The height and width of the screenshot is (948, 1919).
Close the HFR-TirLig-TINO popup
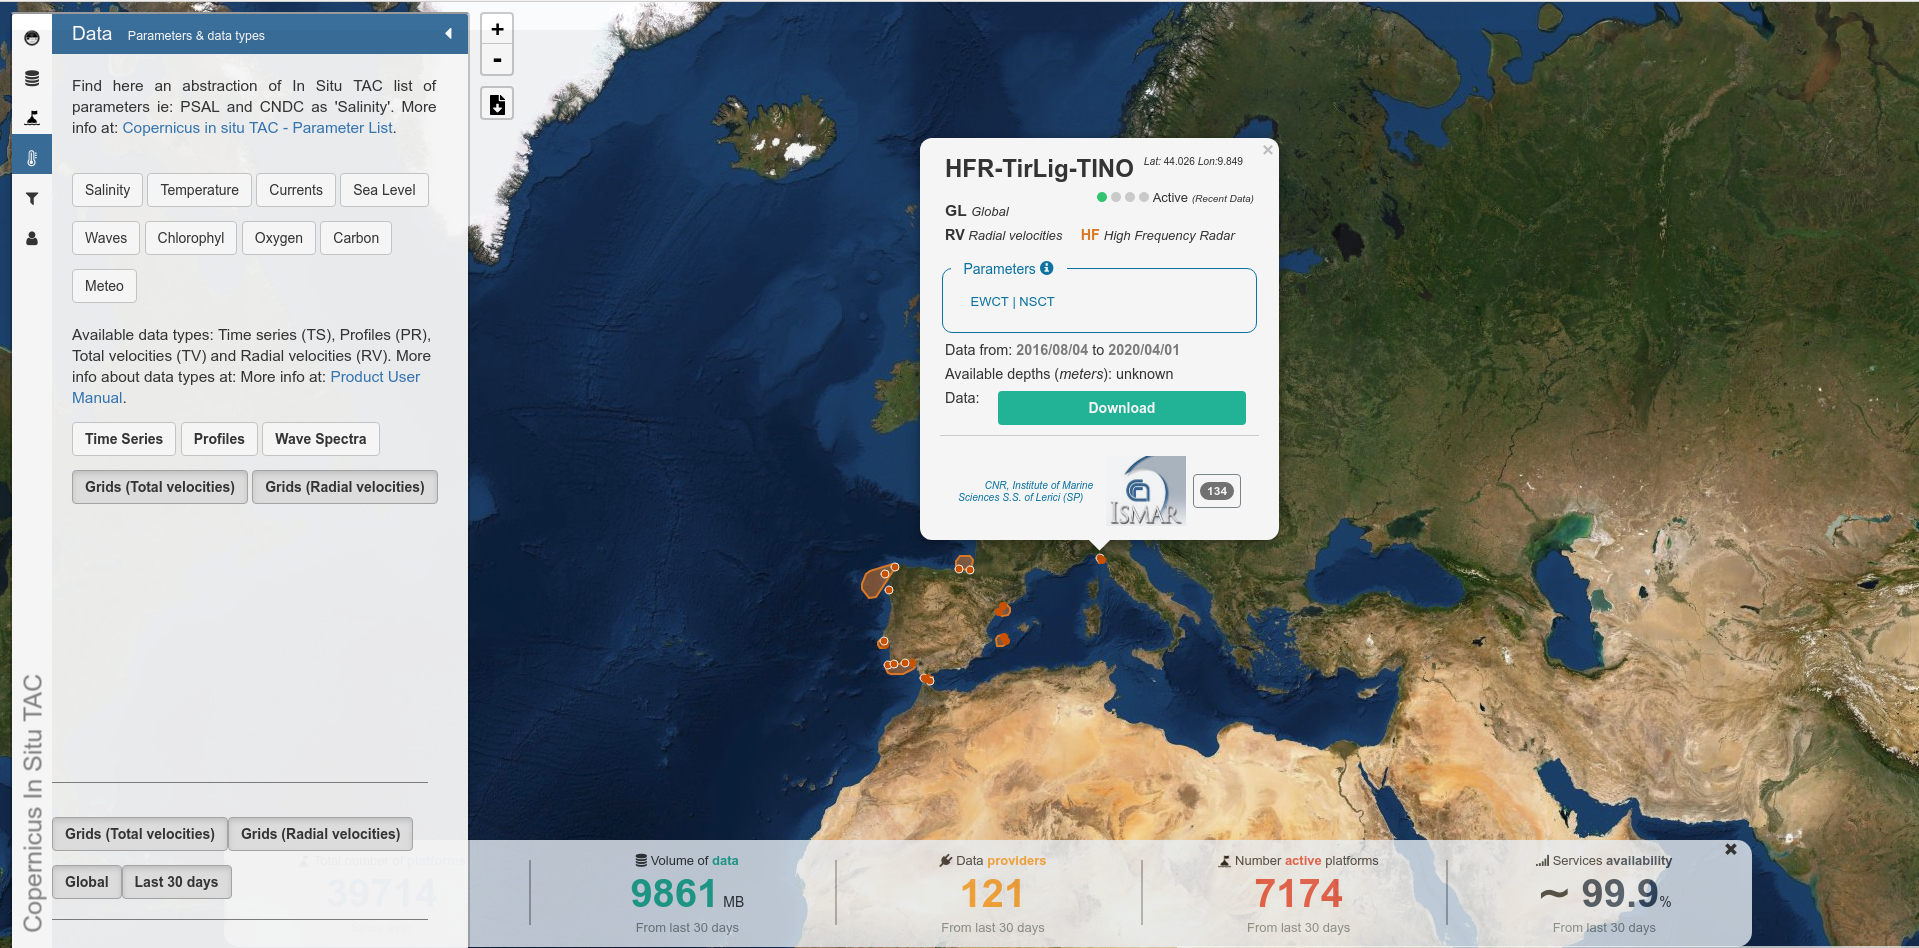1267,150
